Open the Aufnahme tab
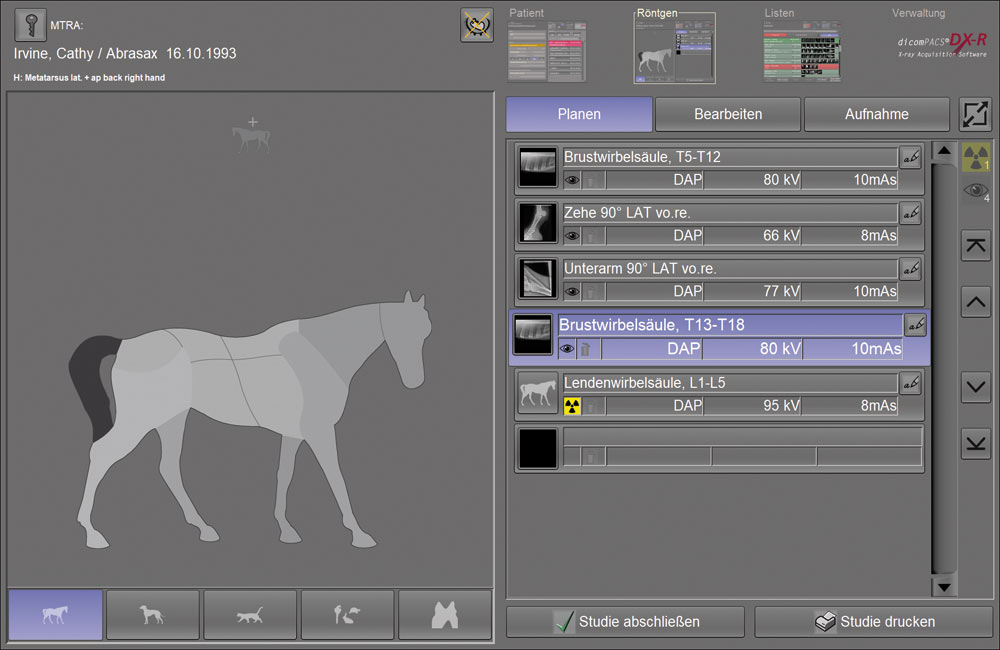This screenshot has height=650, width=1000. [876, 114]
